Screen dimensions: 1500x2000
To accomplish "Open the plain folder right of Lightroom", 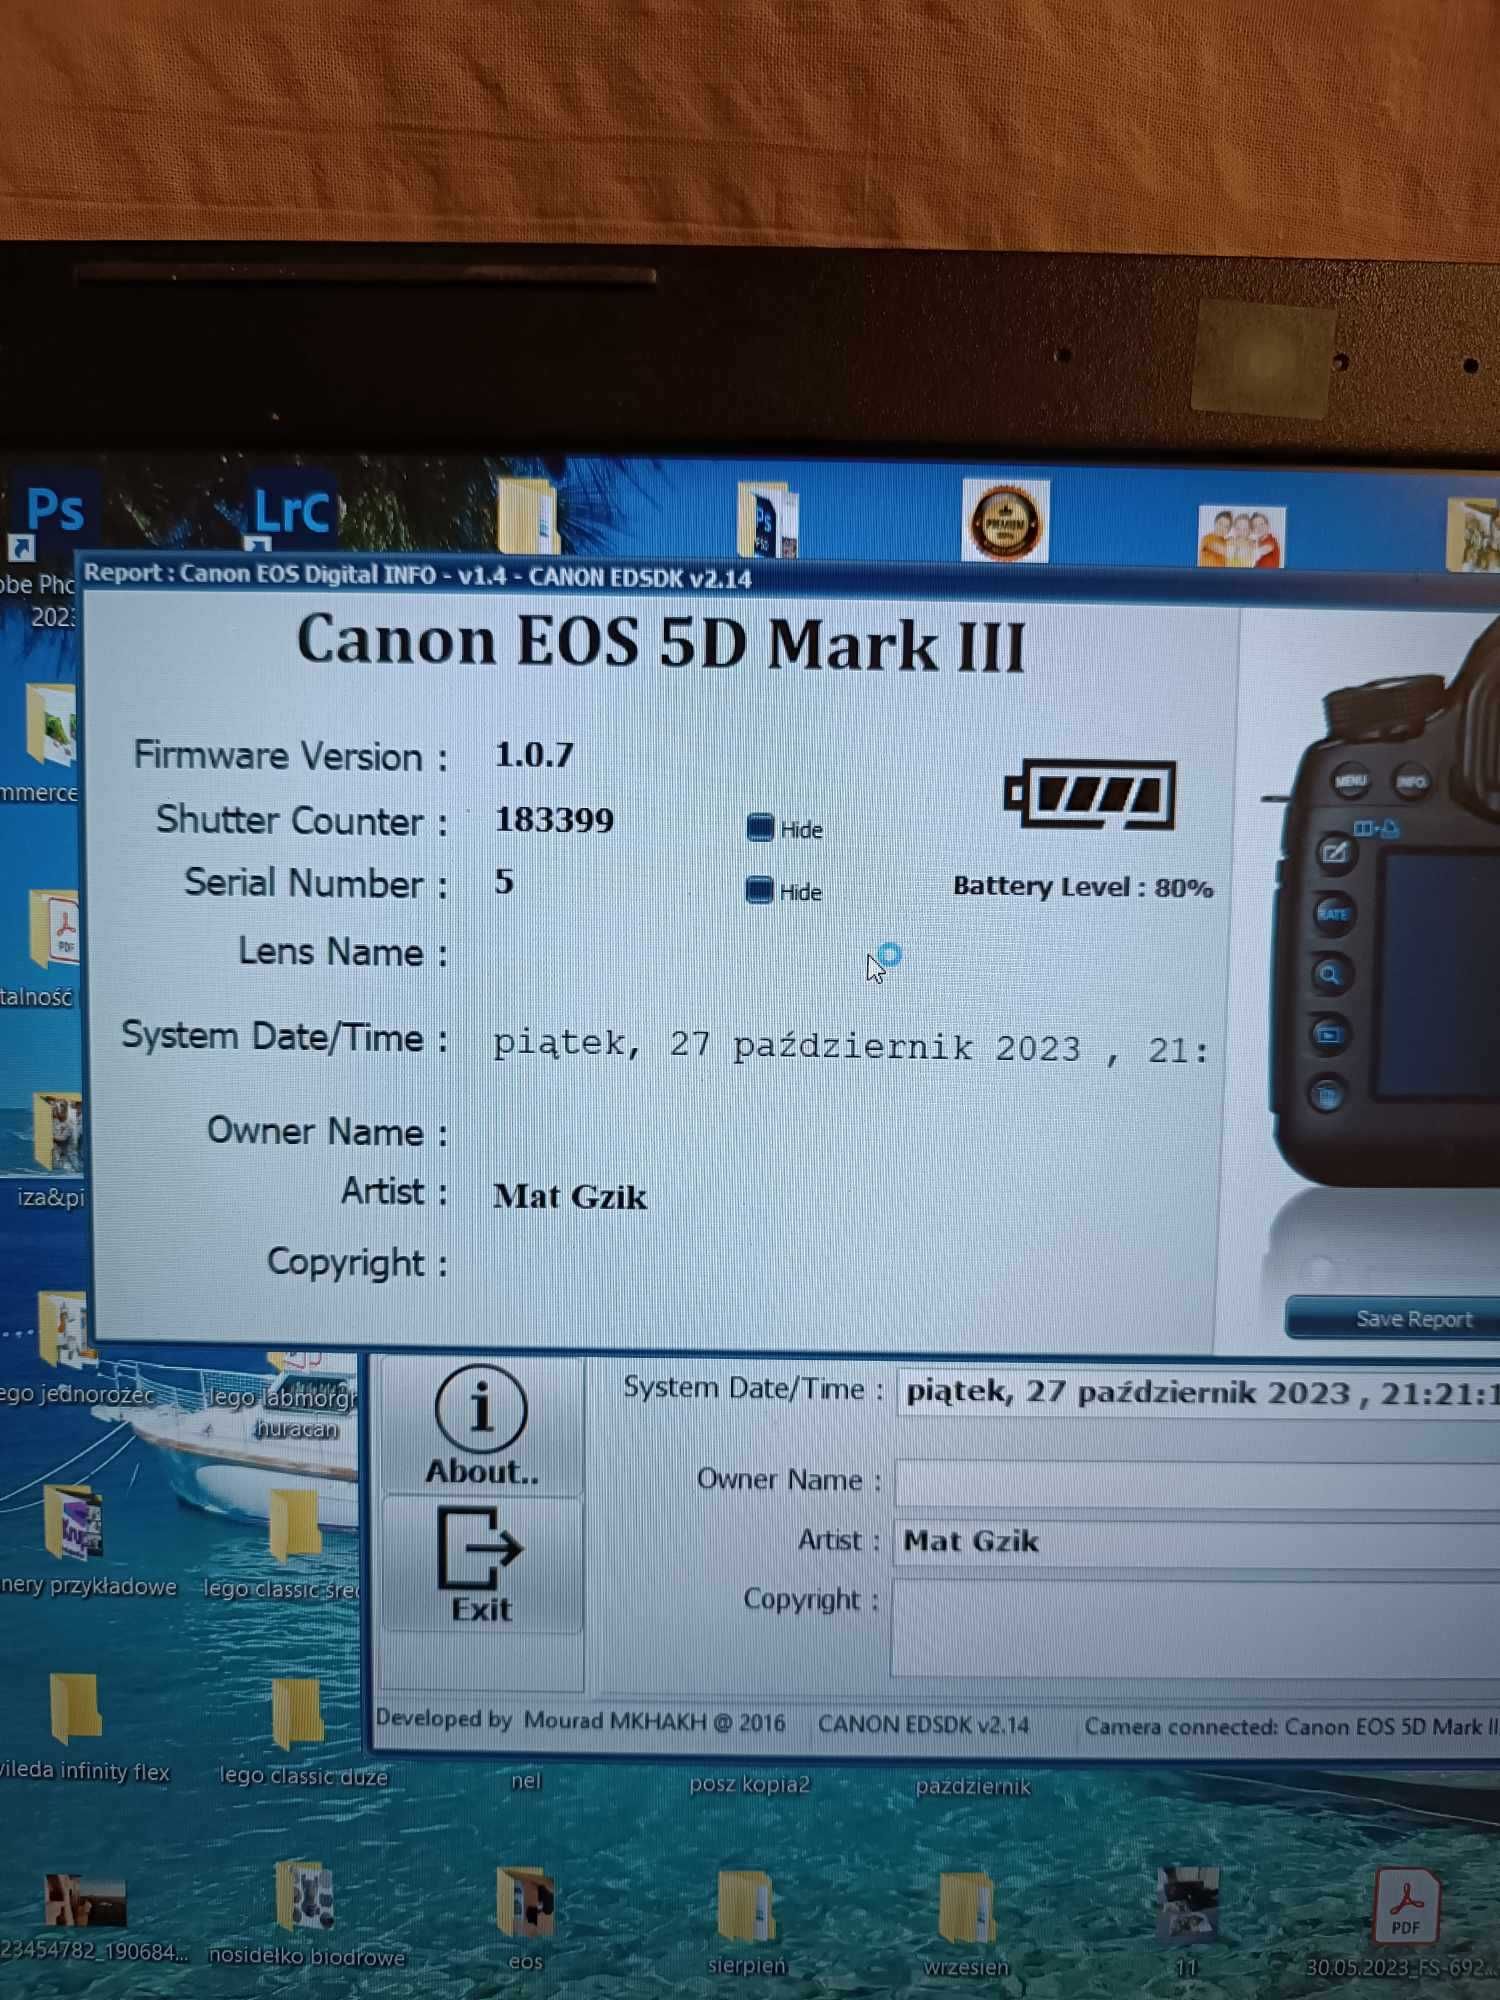I will (528, 516).
